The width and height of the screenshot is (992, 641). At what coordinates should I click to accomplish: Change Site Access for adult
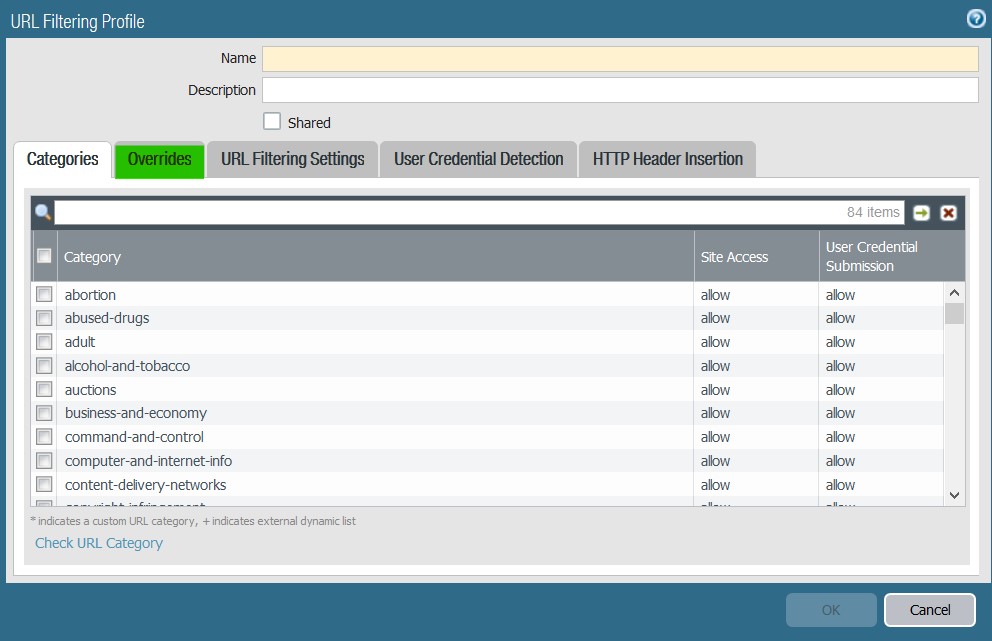(715, 341)
